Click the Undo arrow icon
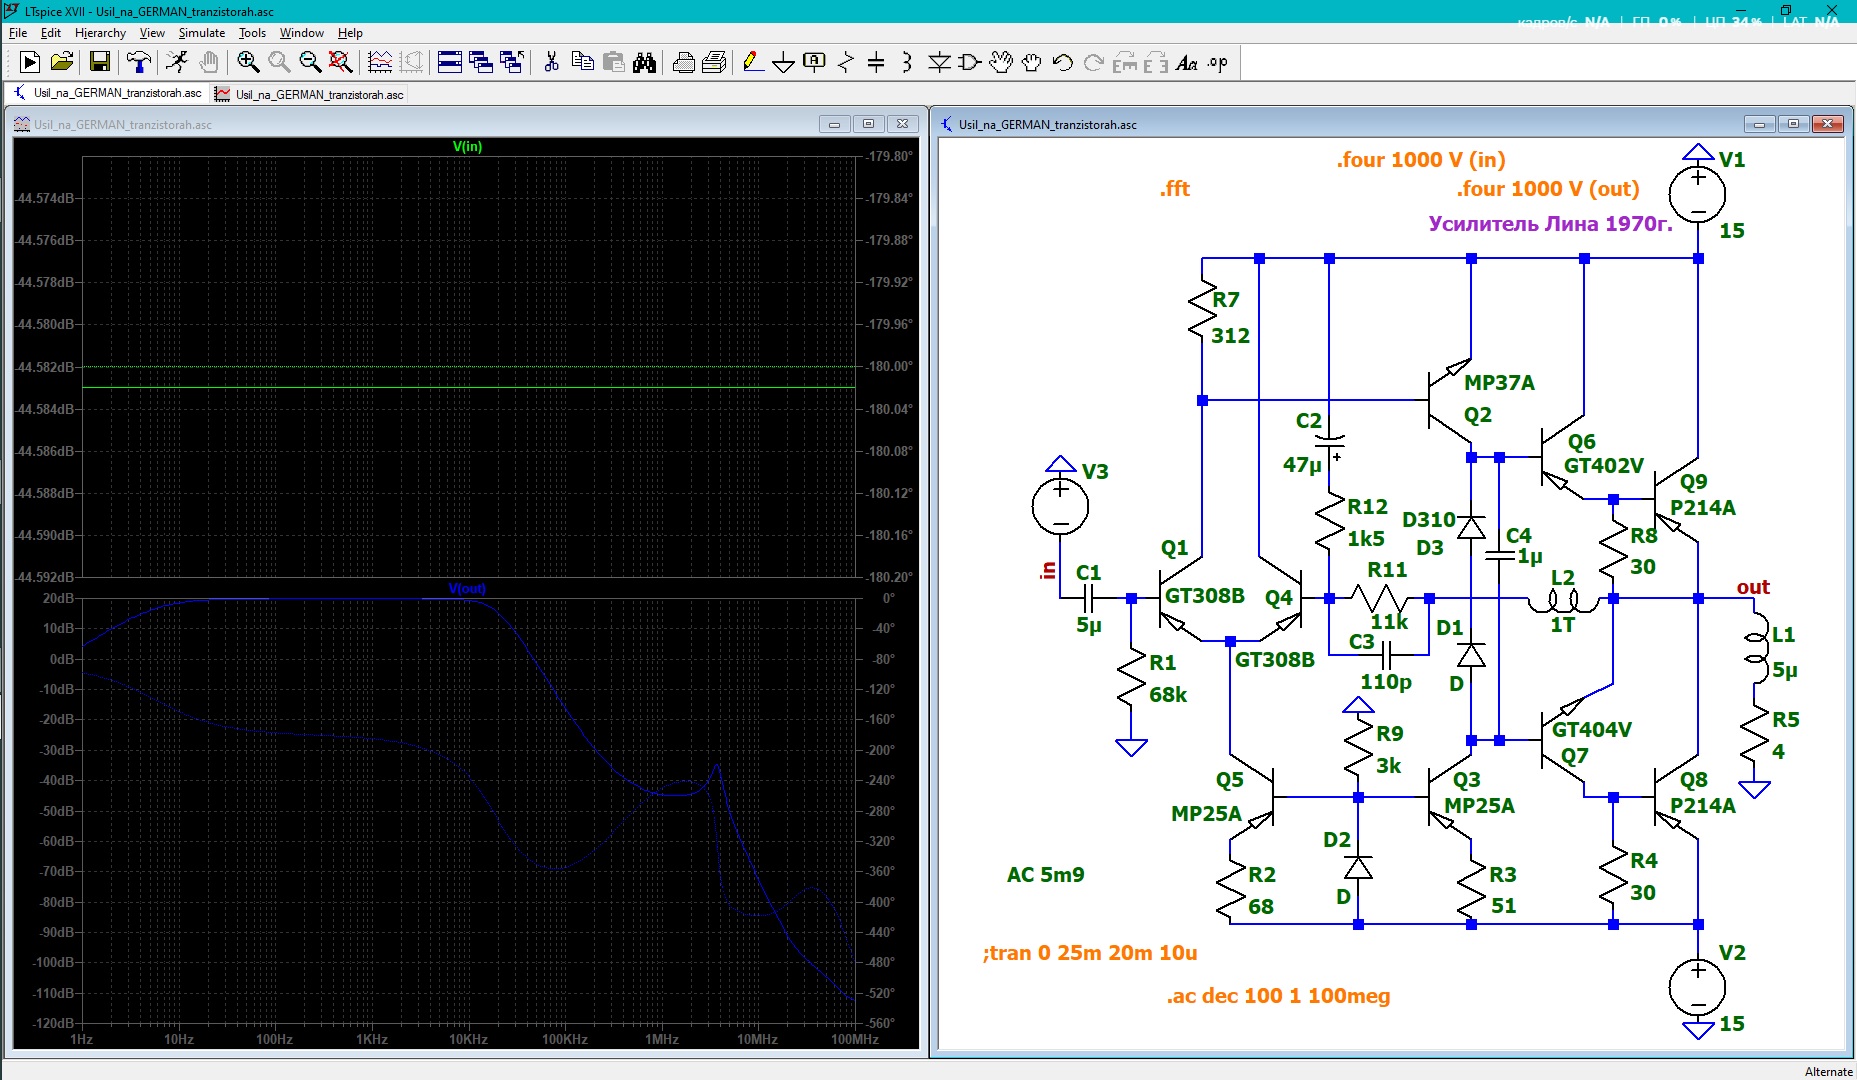 1062,62
